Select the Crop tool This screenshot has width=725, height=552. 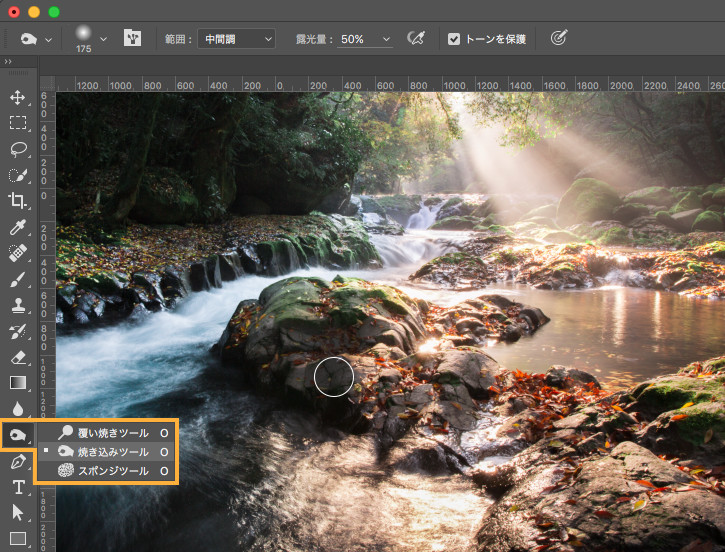(18, 201)
